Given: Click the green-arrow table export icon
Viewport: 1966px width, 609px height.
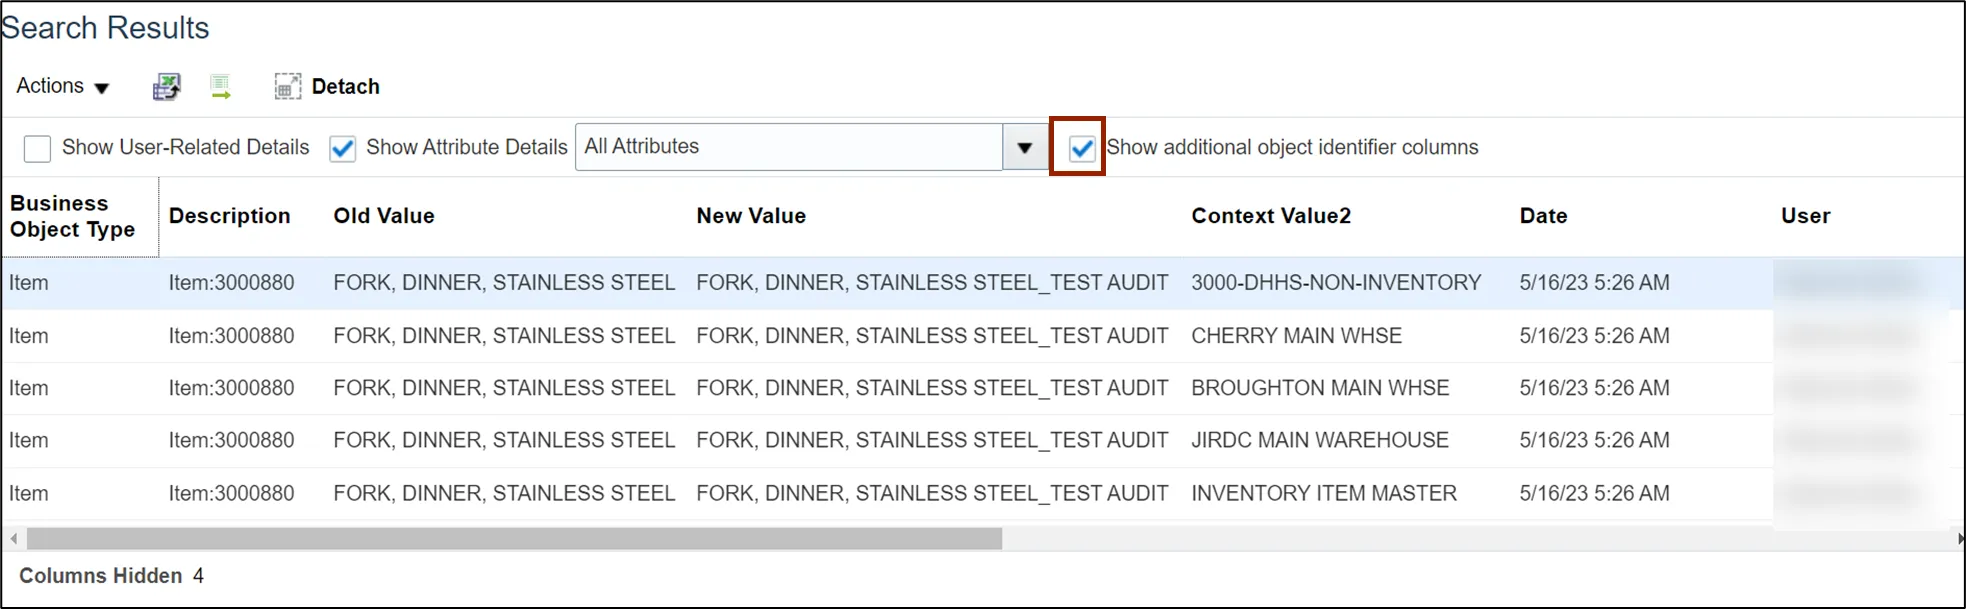Looking at the screenshot, I should [221, 87].
